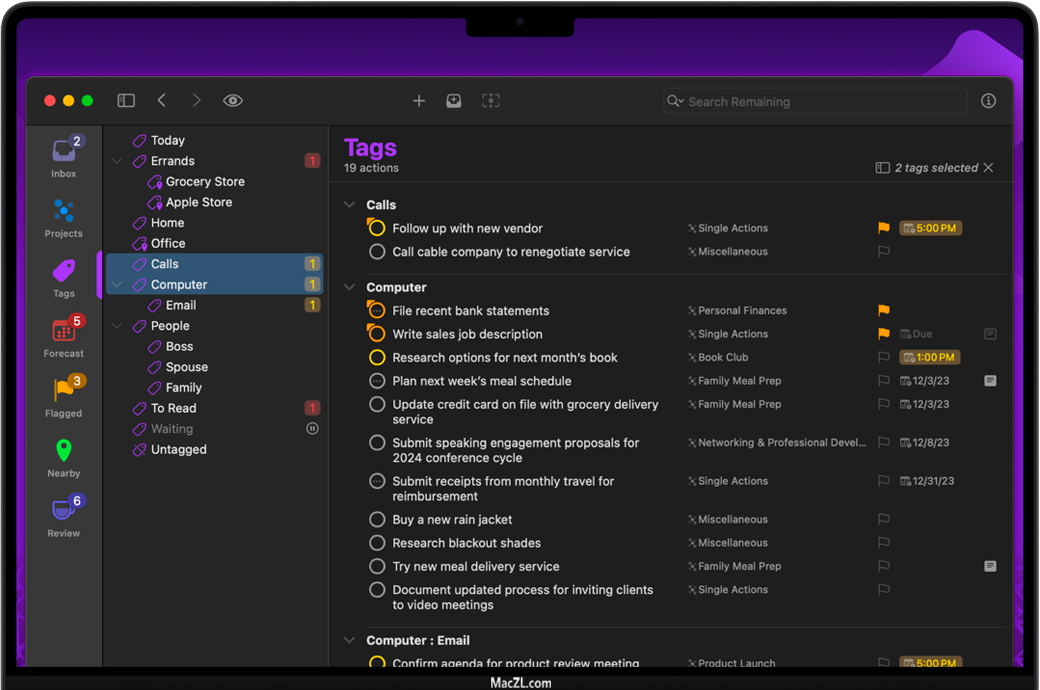The height and width of the screenshot is (690, 1040).
Task: Clear the '2 tags selected' filter
Action: (x=988, y=168)
